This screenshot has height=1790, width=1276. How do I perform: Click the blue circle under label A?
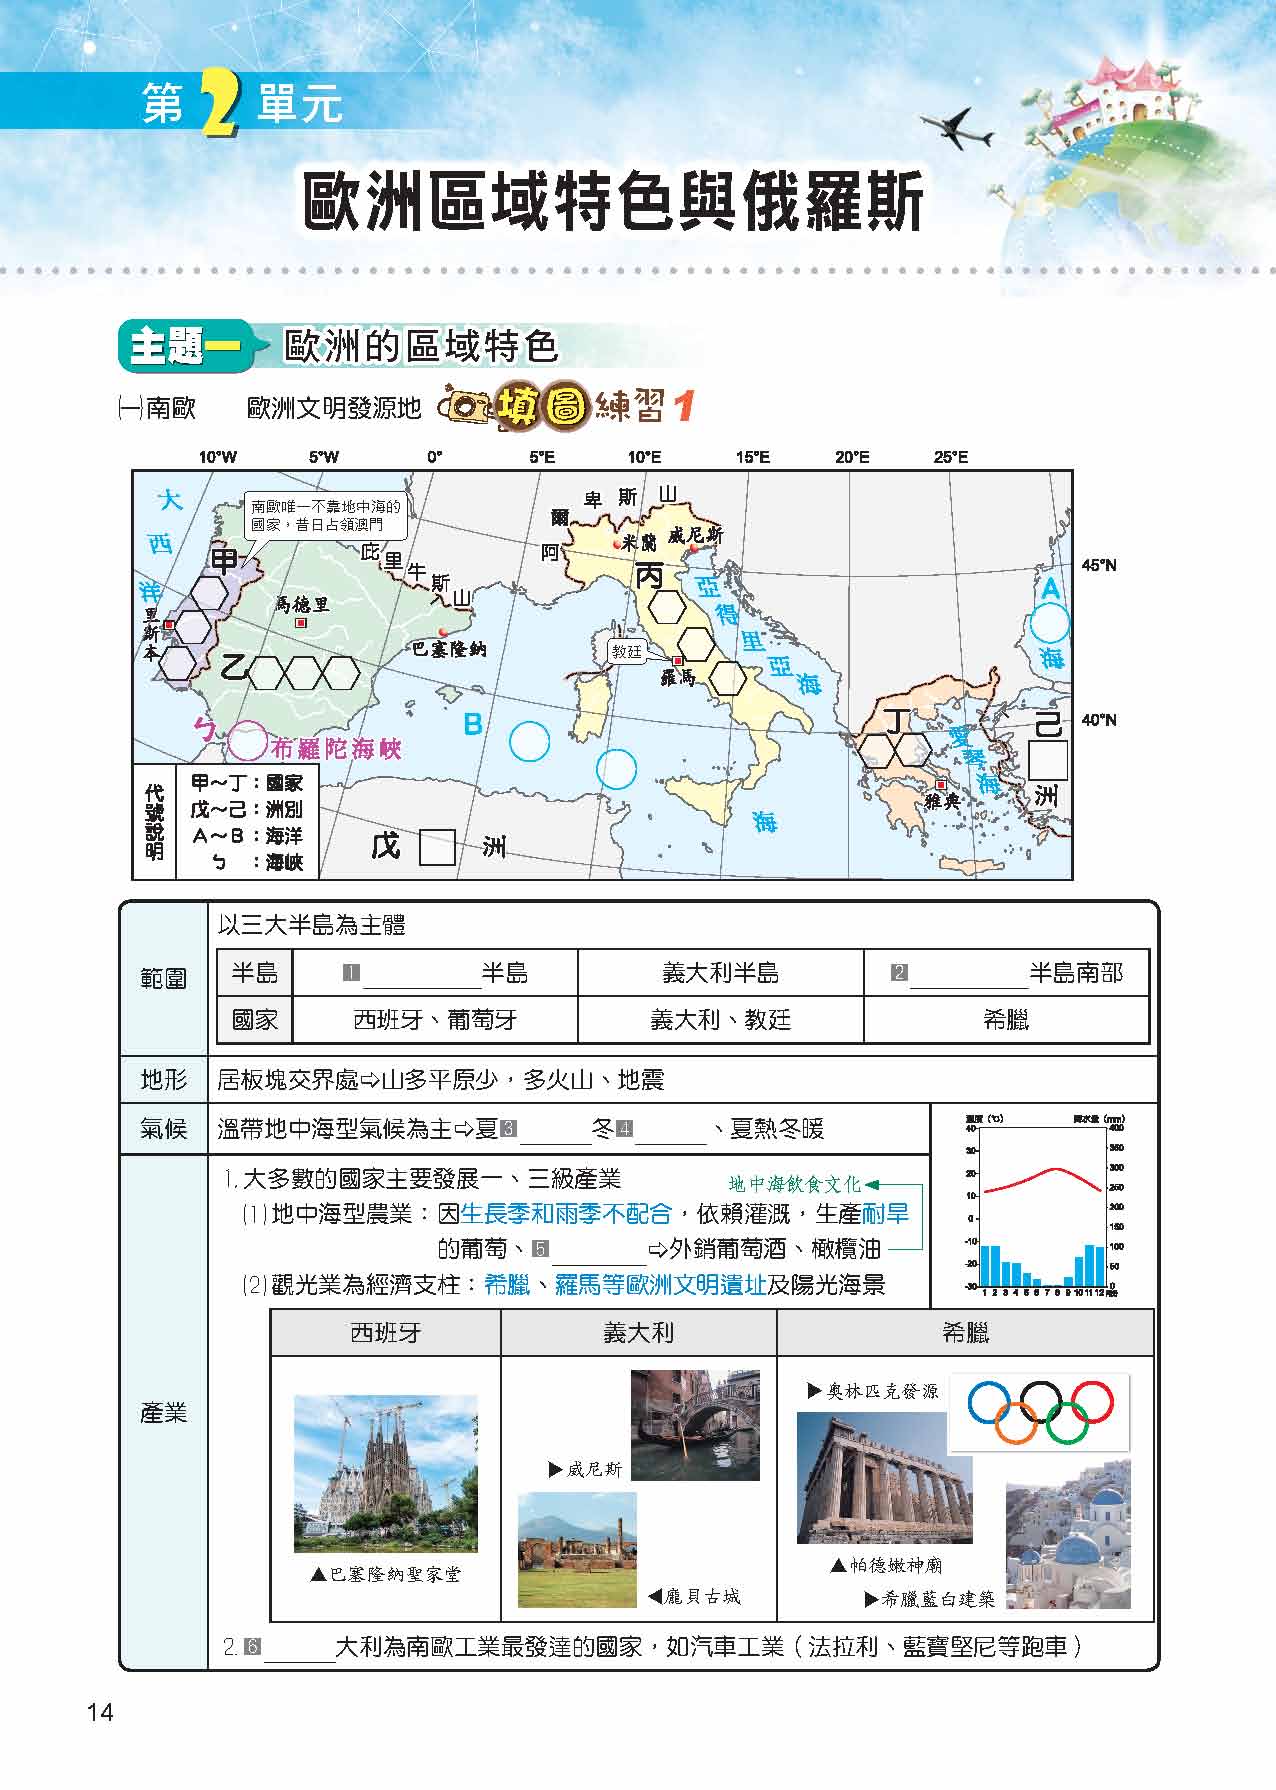click(1049, 624)
